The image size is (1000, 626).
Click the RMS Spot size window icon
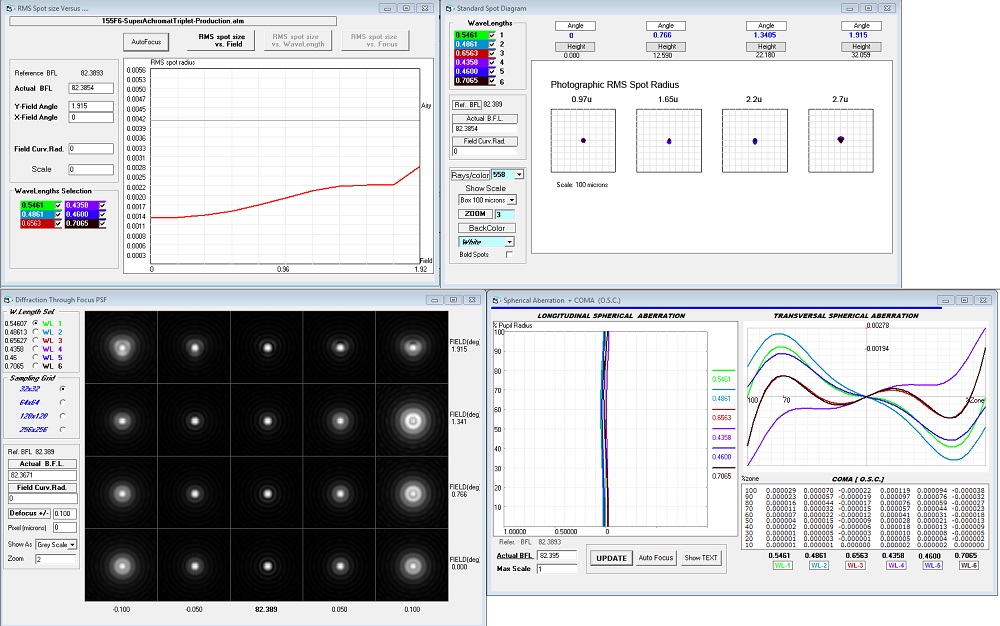pos(9,7)
